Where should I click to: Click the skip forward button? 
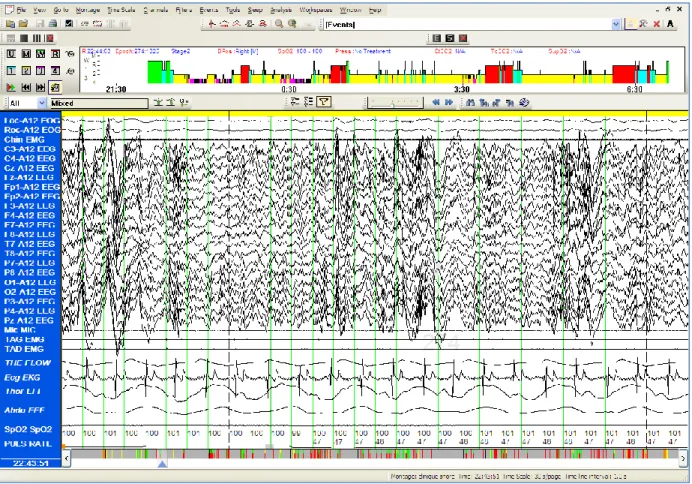tap(41, 87)
